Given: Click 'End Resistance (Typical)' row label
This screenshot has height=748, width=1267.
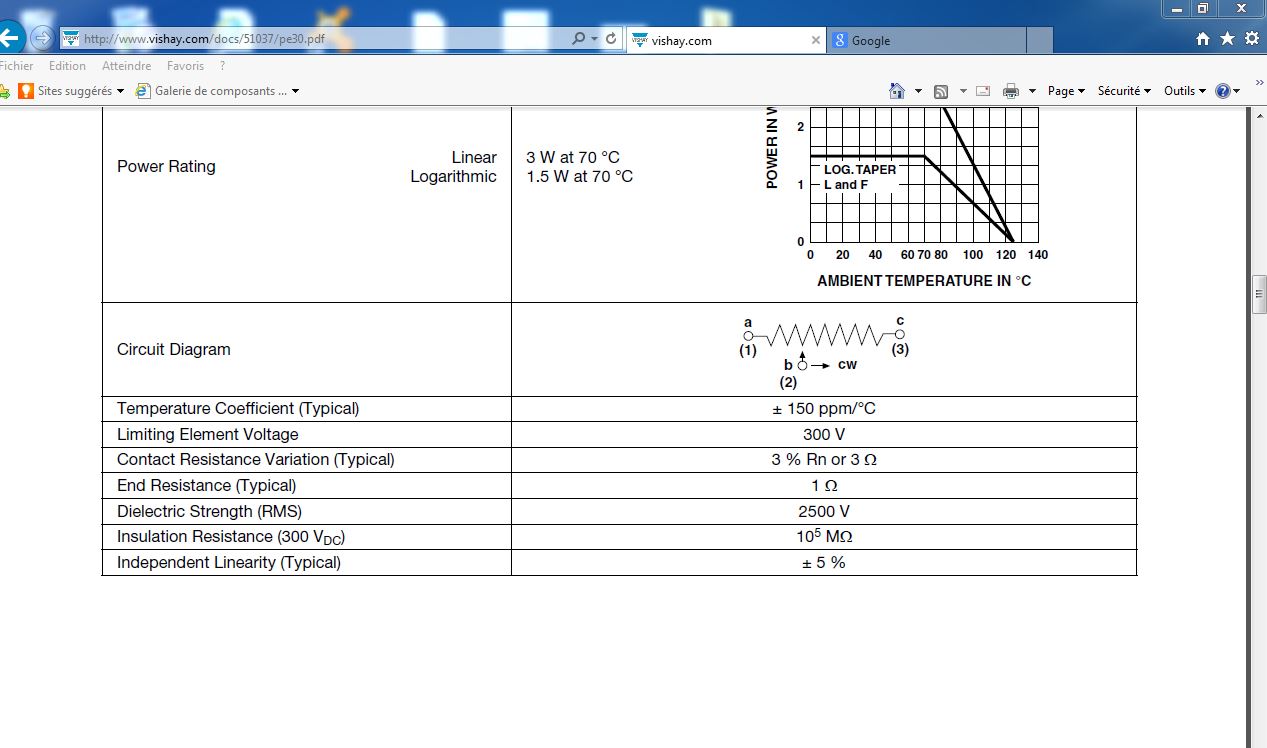Looking at the screenshot, I should [207, 485].
